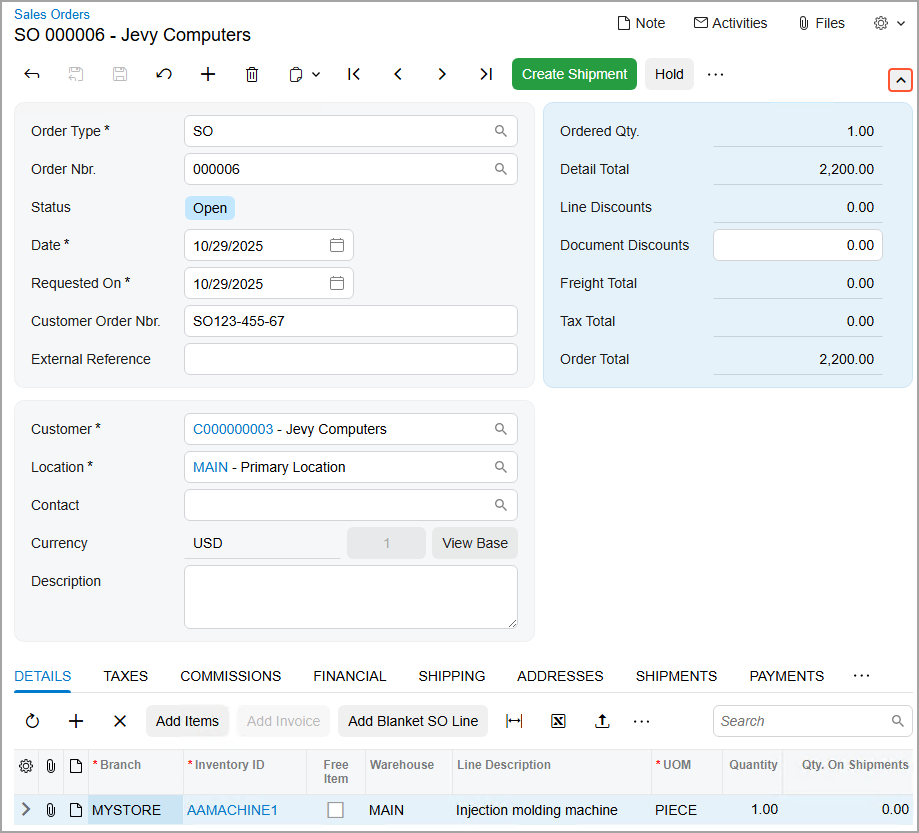Viewport: 919px width, 833px height.
Task: Show more tabs via ellipsis
Action: 862,676
